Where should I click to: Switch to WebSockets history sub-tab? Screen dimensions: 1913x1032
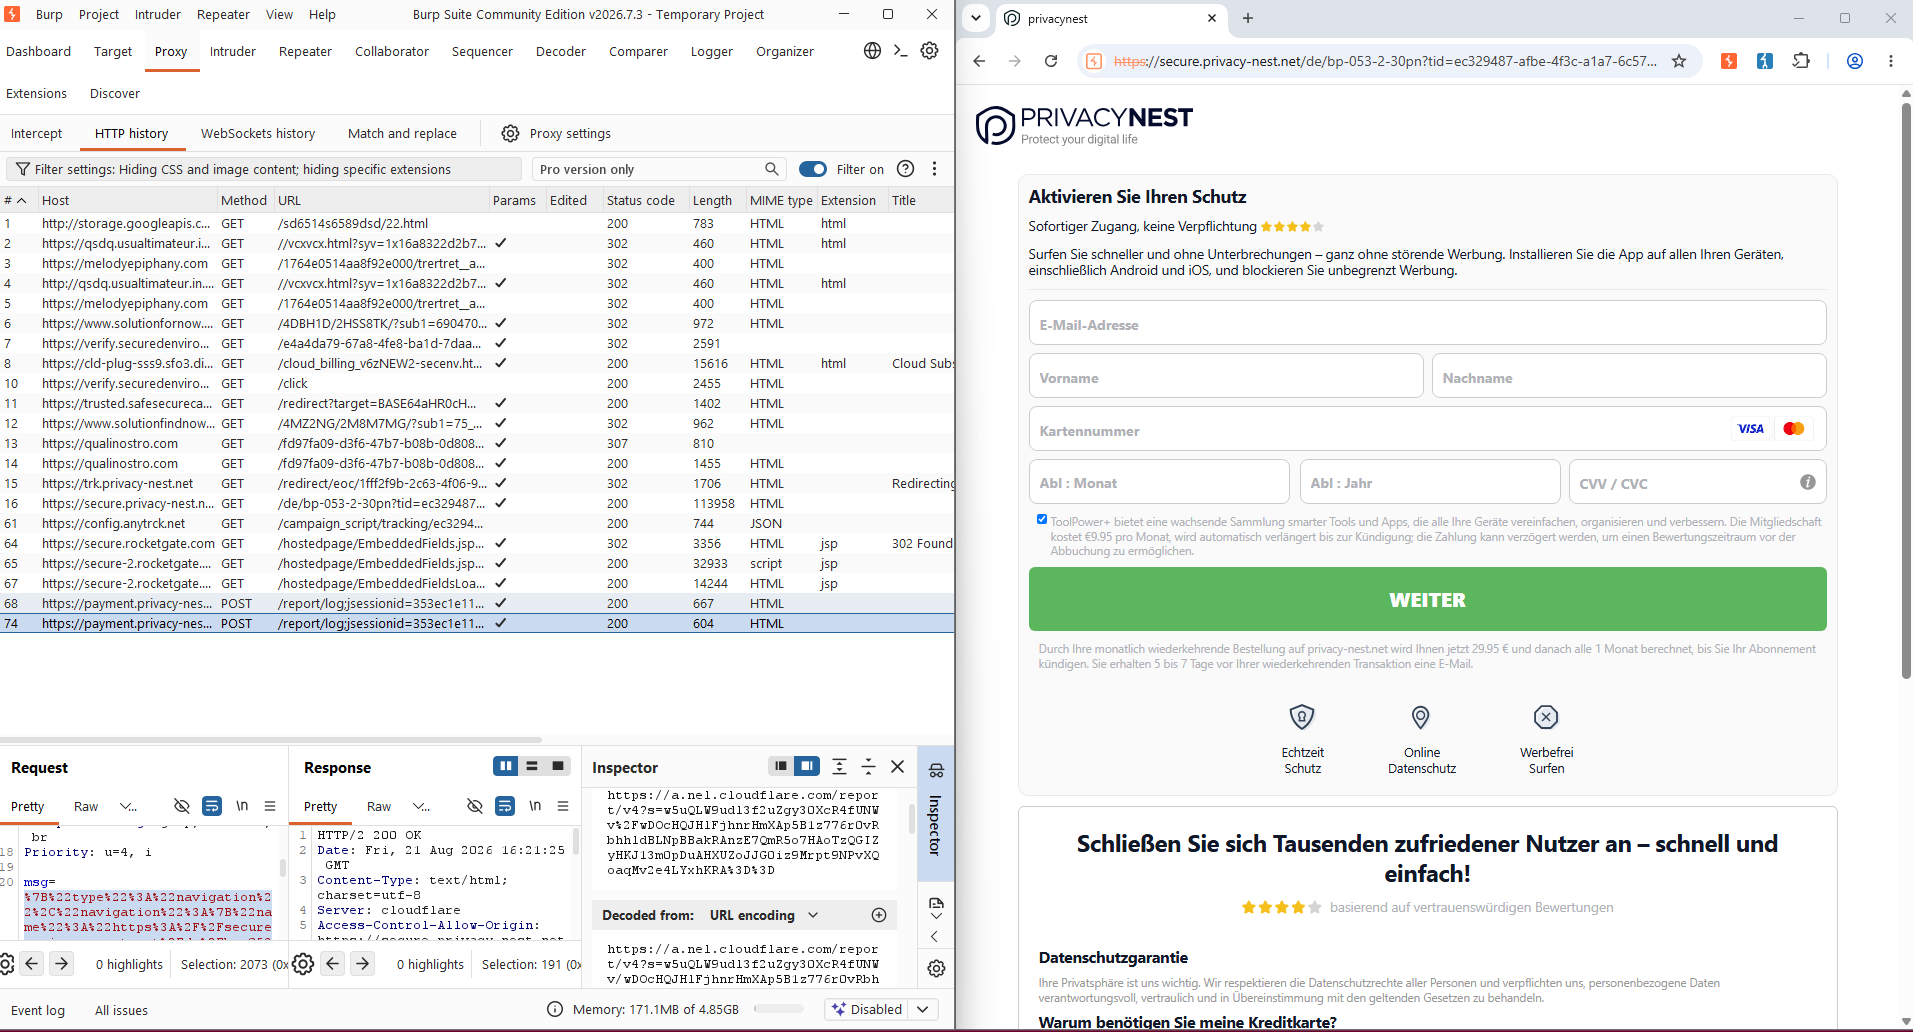tap(257, 133)
